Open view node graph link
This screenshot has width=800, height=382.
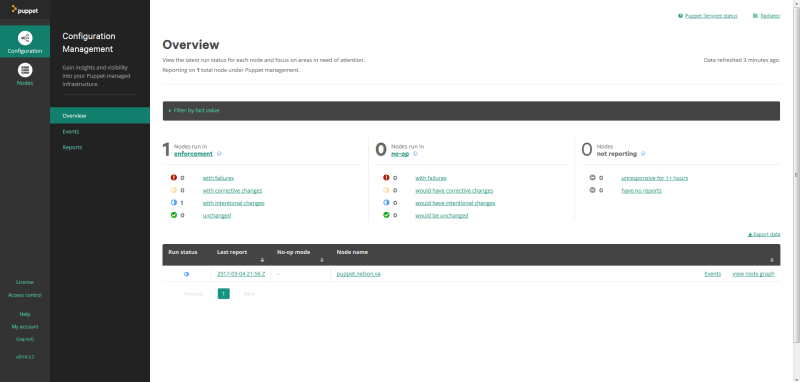tap(754, 274)
